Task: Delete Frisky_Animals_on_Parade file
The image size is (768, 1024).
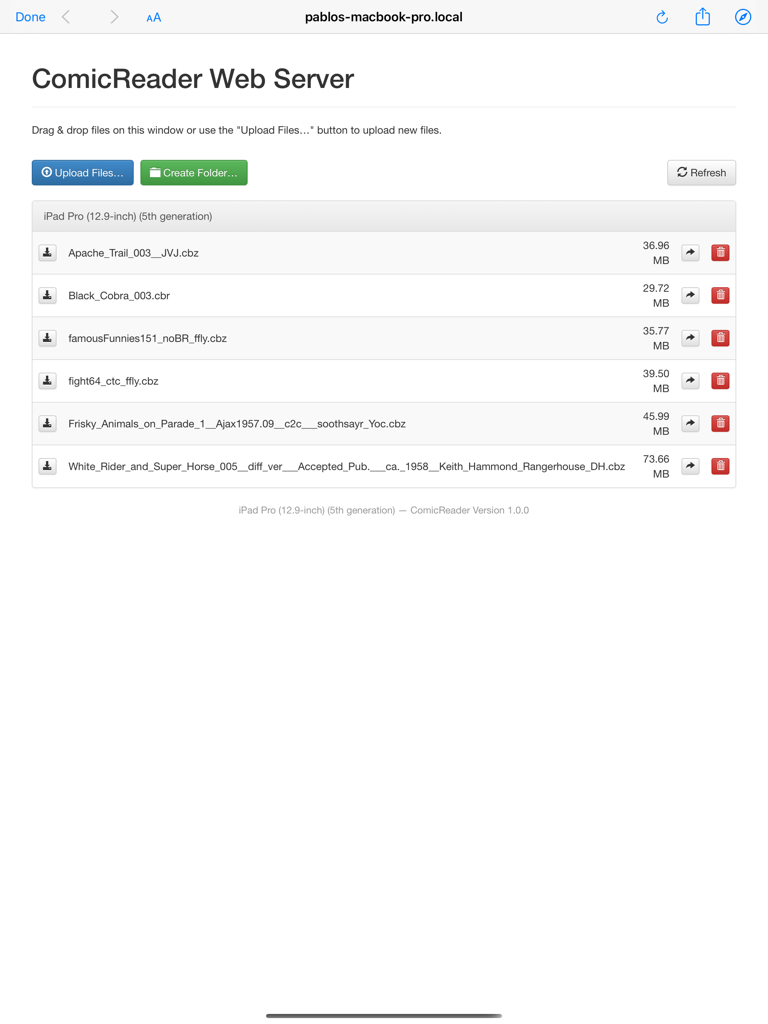Action: click(720, 423)
